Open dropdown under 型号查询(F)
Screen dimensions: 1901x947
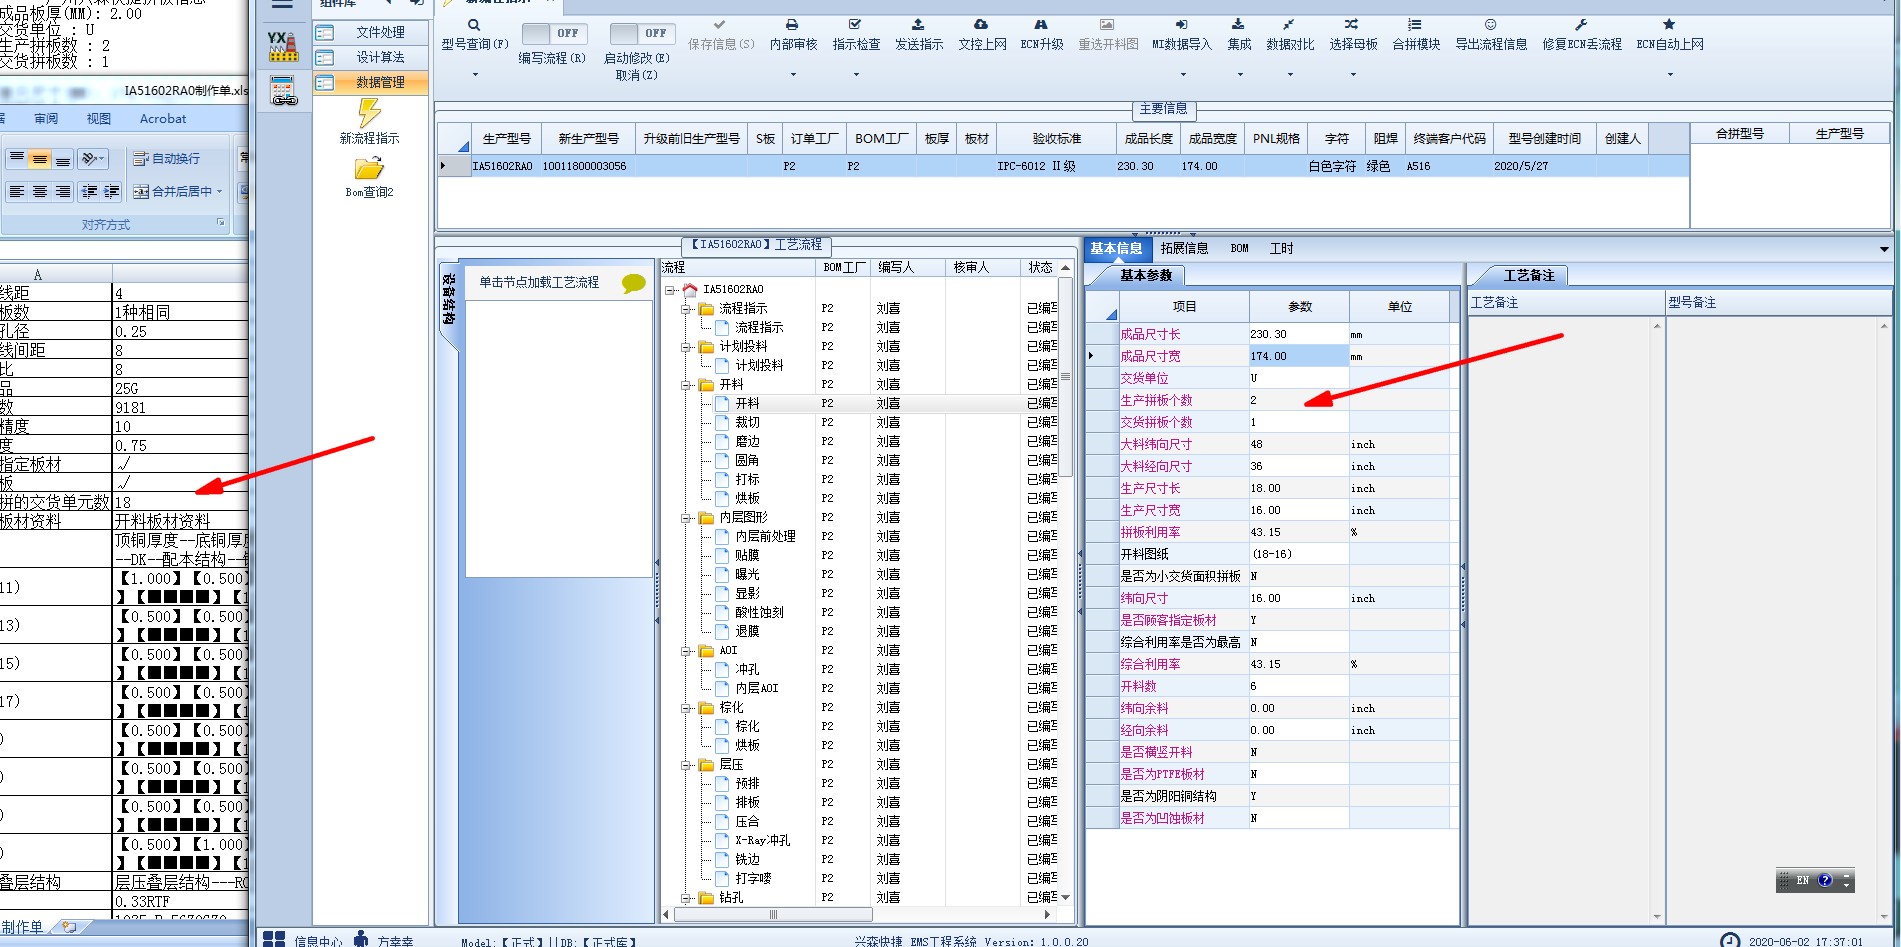[x=475, y=74]
